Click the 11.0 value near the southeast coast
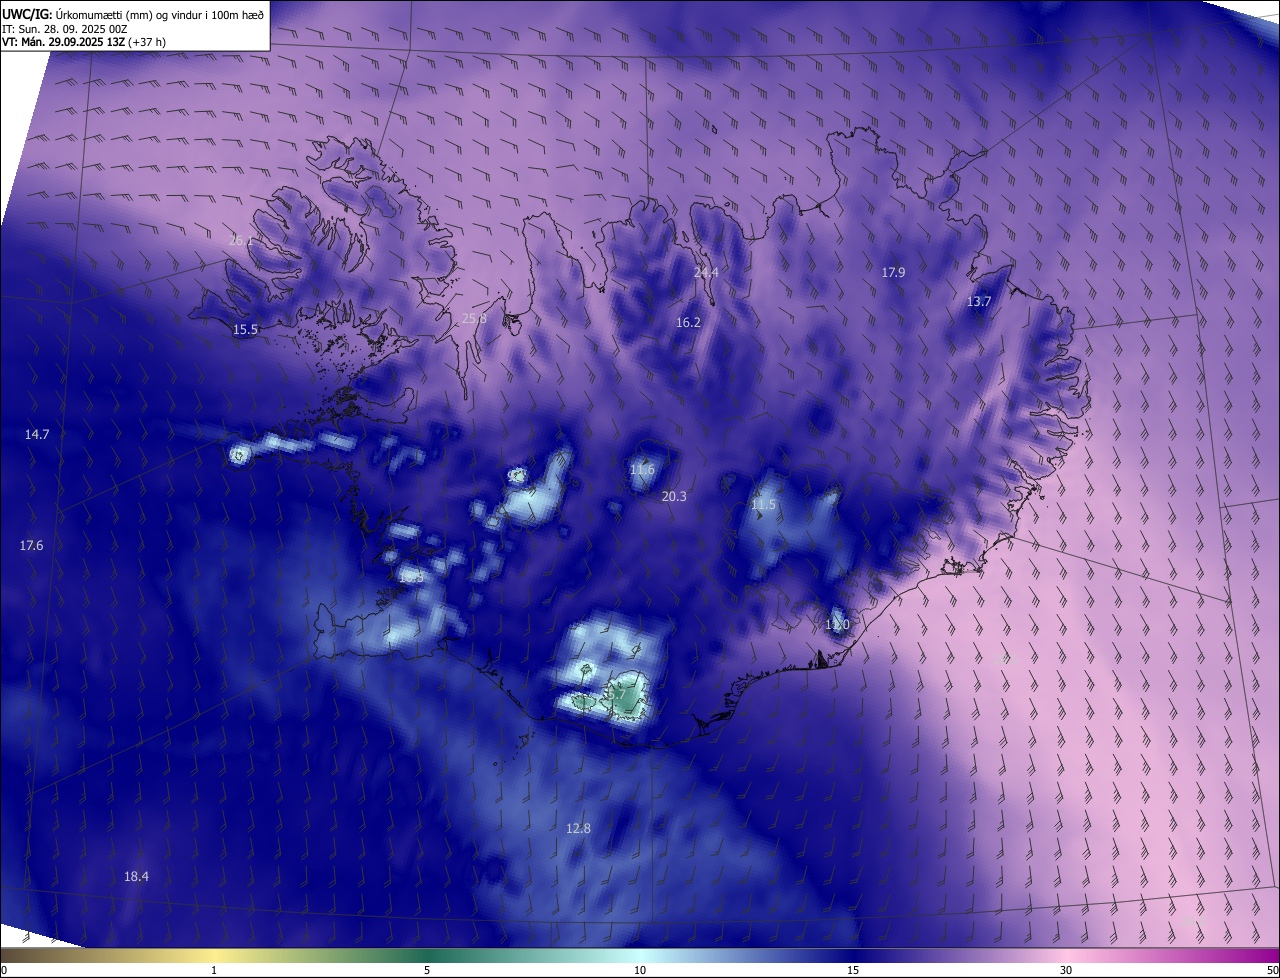Image resolution: width=1280 pixels, height=978 pixels. 837,624
